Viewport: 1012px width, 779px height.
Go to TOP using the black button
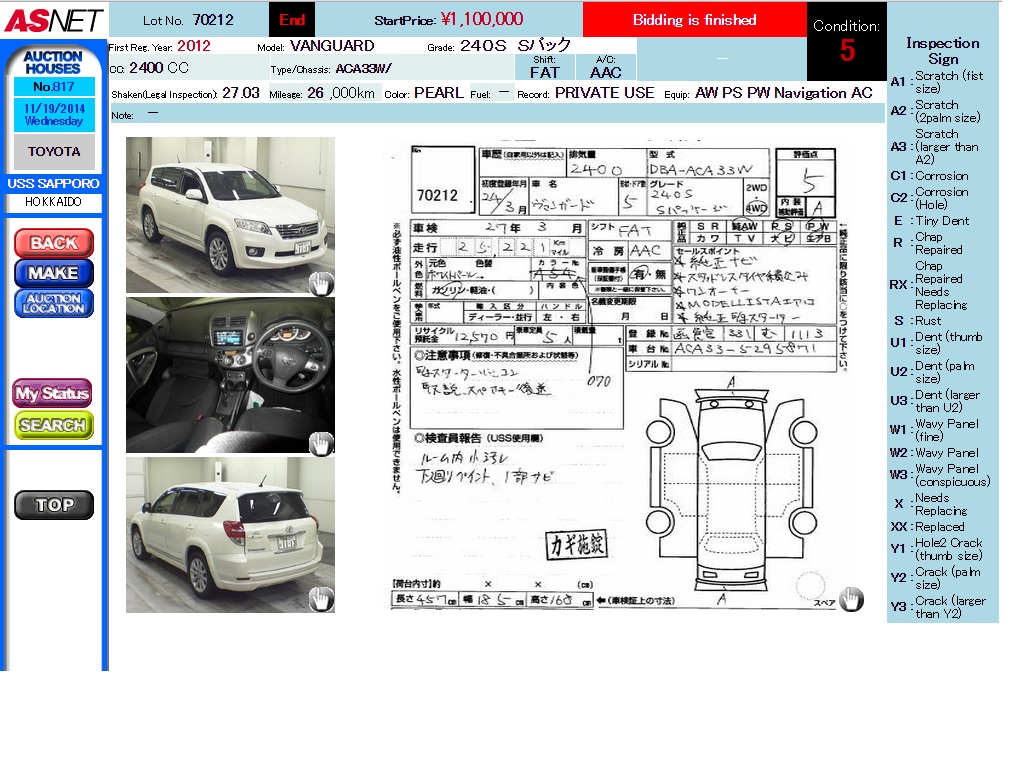[x=54, y=505]
